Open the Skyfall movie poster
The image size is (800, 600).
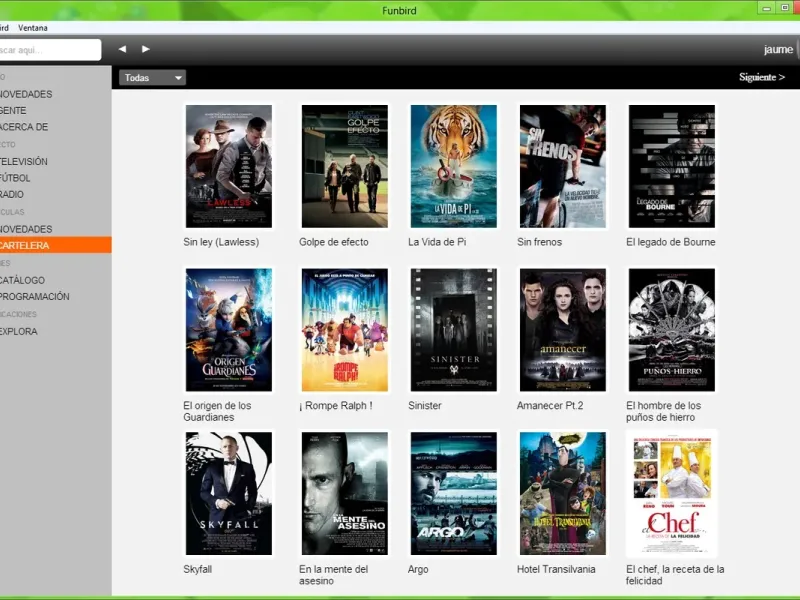click(229, 493)
